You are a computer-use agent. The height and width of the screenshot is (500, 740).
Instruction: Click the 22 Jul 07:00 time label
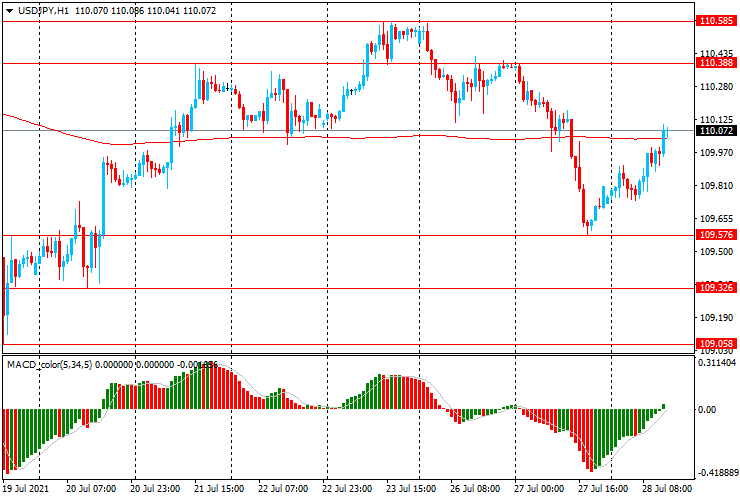pos(283,489)
